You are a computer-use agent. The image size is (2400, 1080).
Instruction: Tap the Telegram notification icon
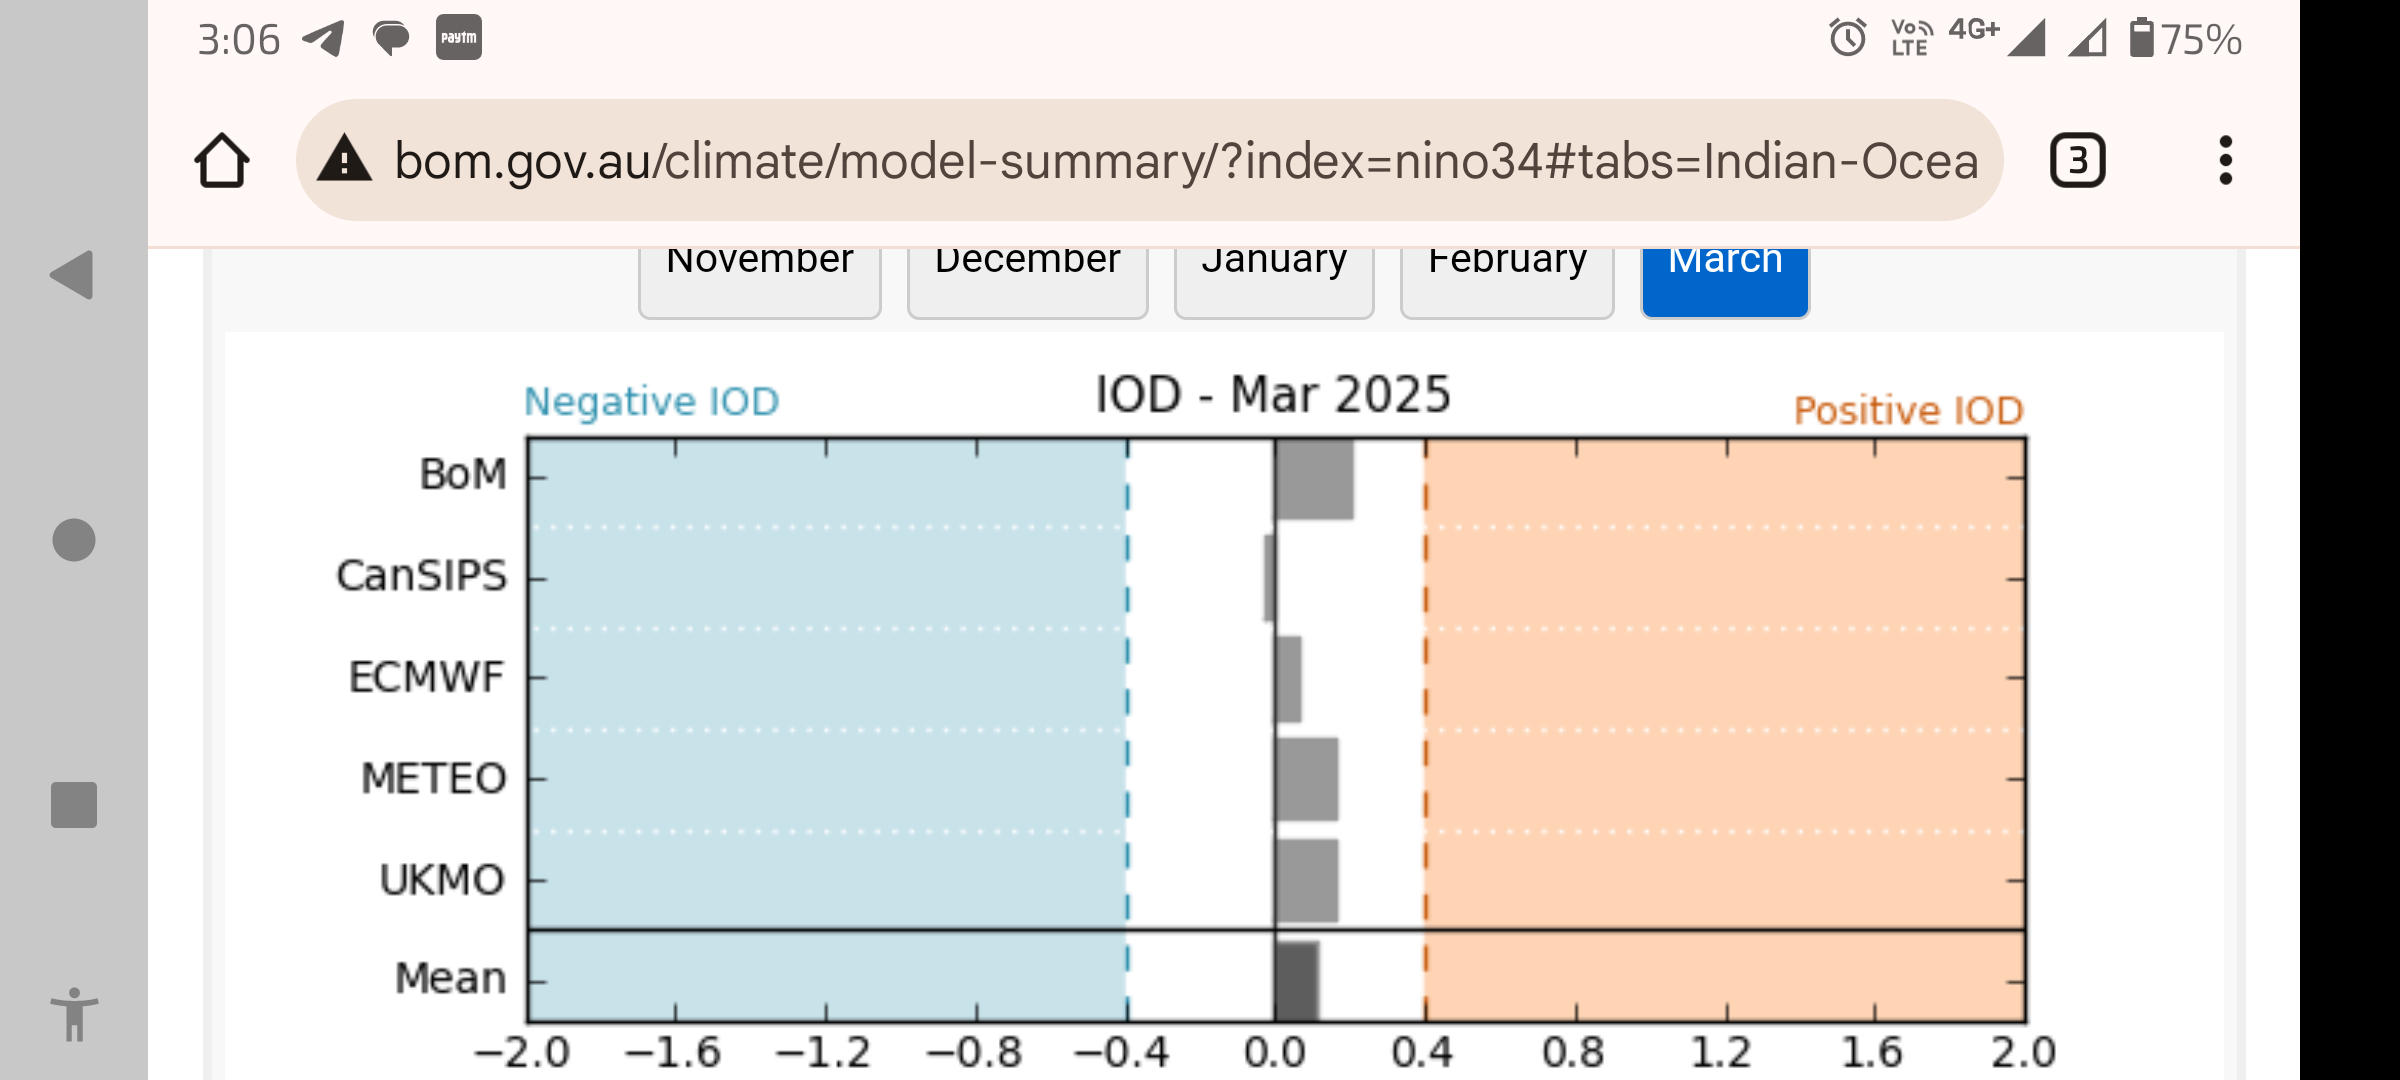pos(323,39)
